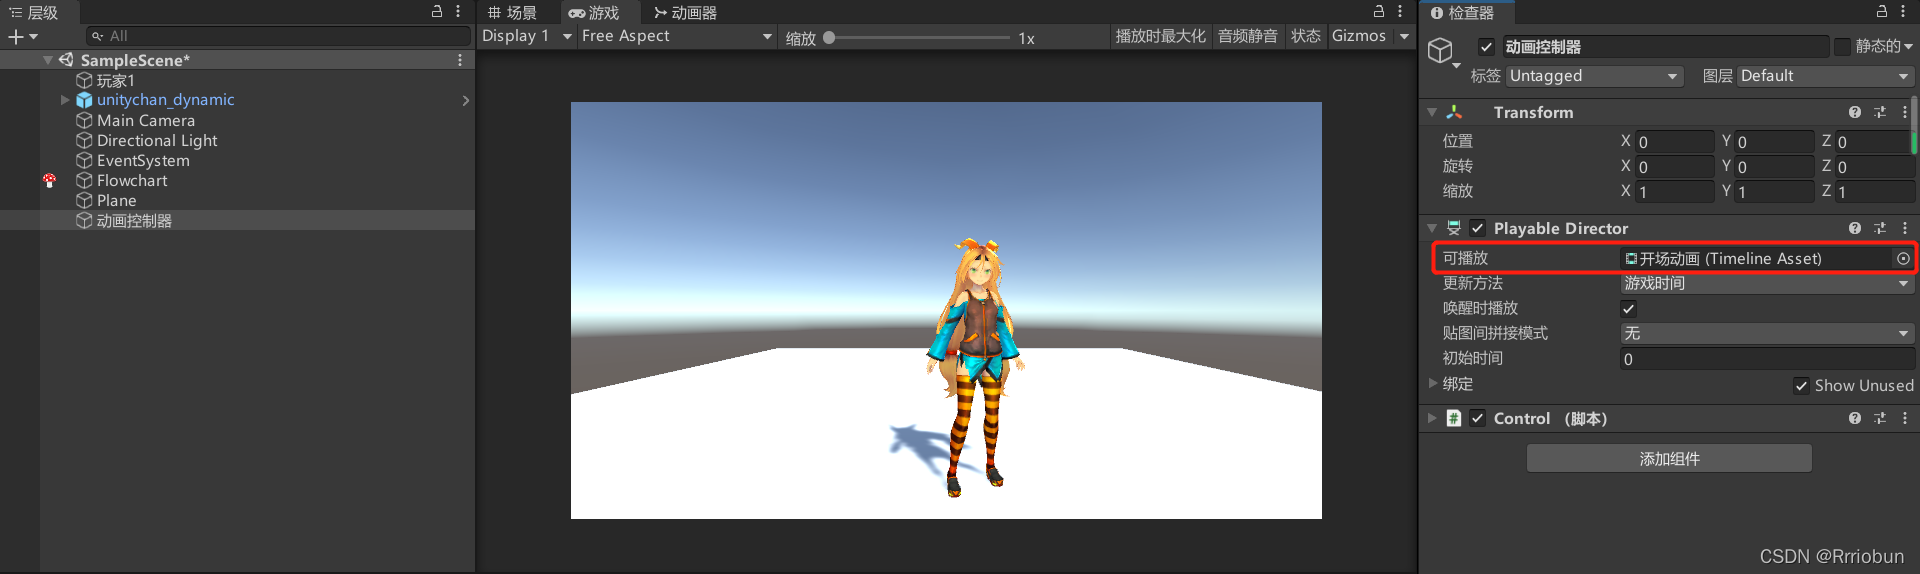1920x574 pixels.
Task: Open Transform component preset settings icon
Action: [x=1880, y=113]
